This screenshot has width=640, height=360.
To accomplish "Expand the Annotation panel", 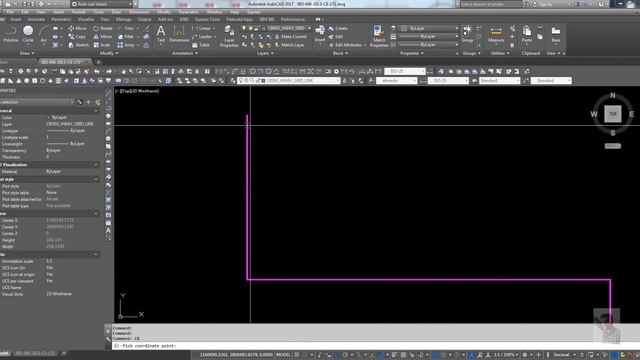I will pyautogui.click(x=184, y=53).
